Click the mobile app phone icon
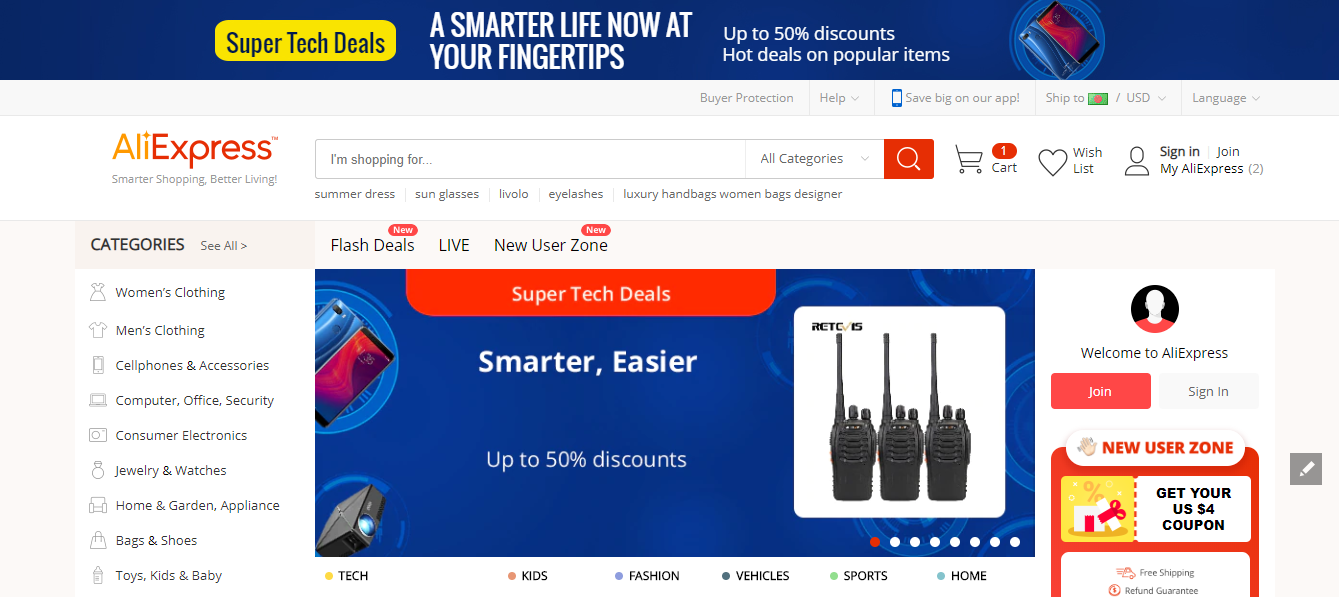 897,98
